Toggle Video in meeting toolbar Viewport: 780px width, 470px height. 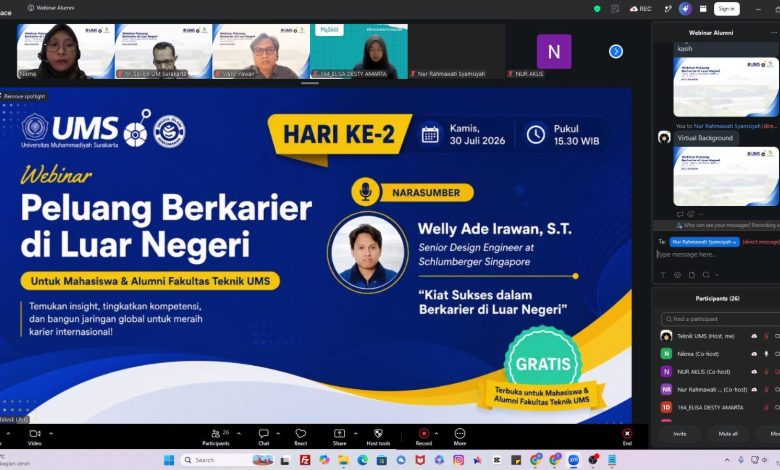click(x=35, y=437)
